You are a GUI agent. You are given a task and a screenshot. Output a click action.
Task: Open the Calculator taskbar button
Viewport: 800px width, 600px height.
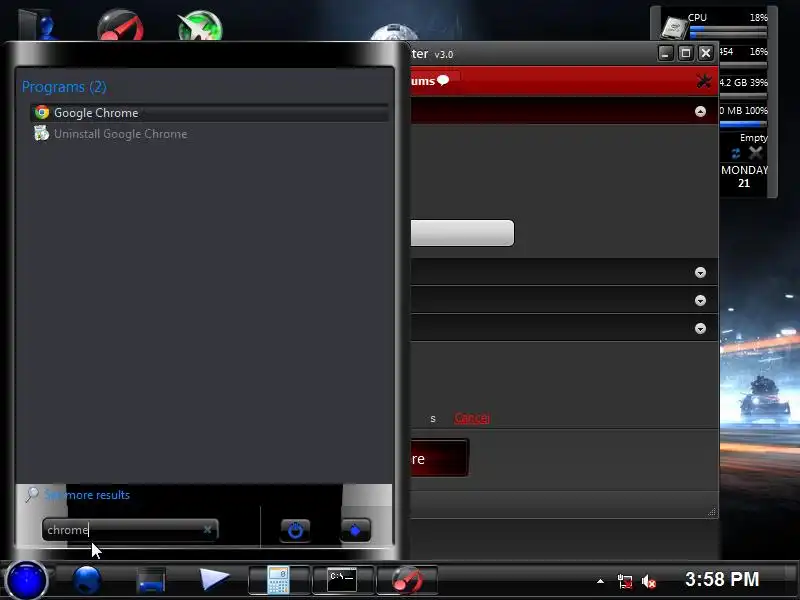coord(279,580)
